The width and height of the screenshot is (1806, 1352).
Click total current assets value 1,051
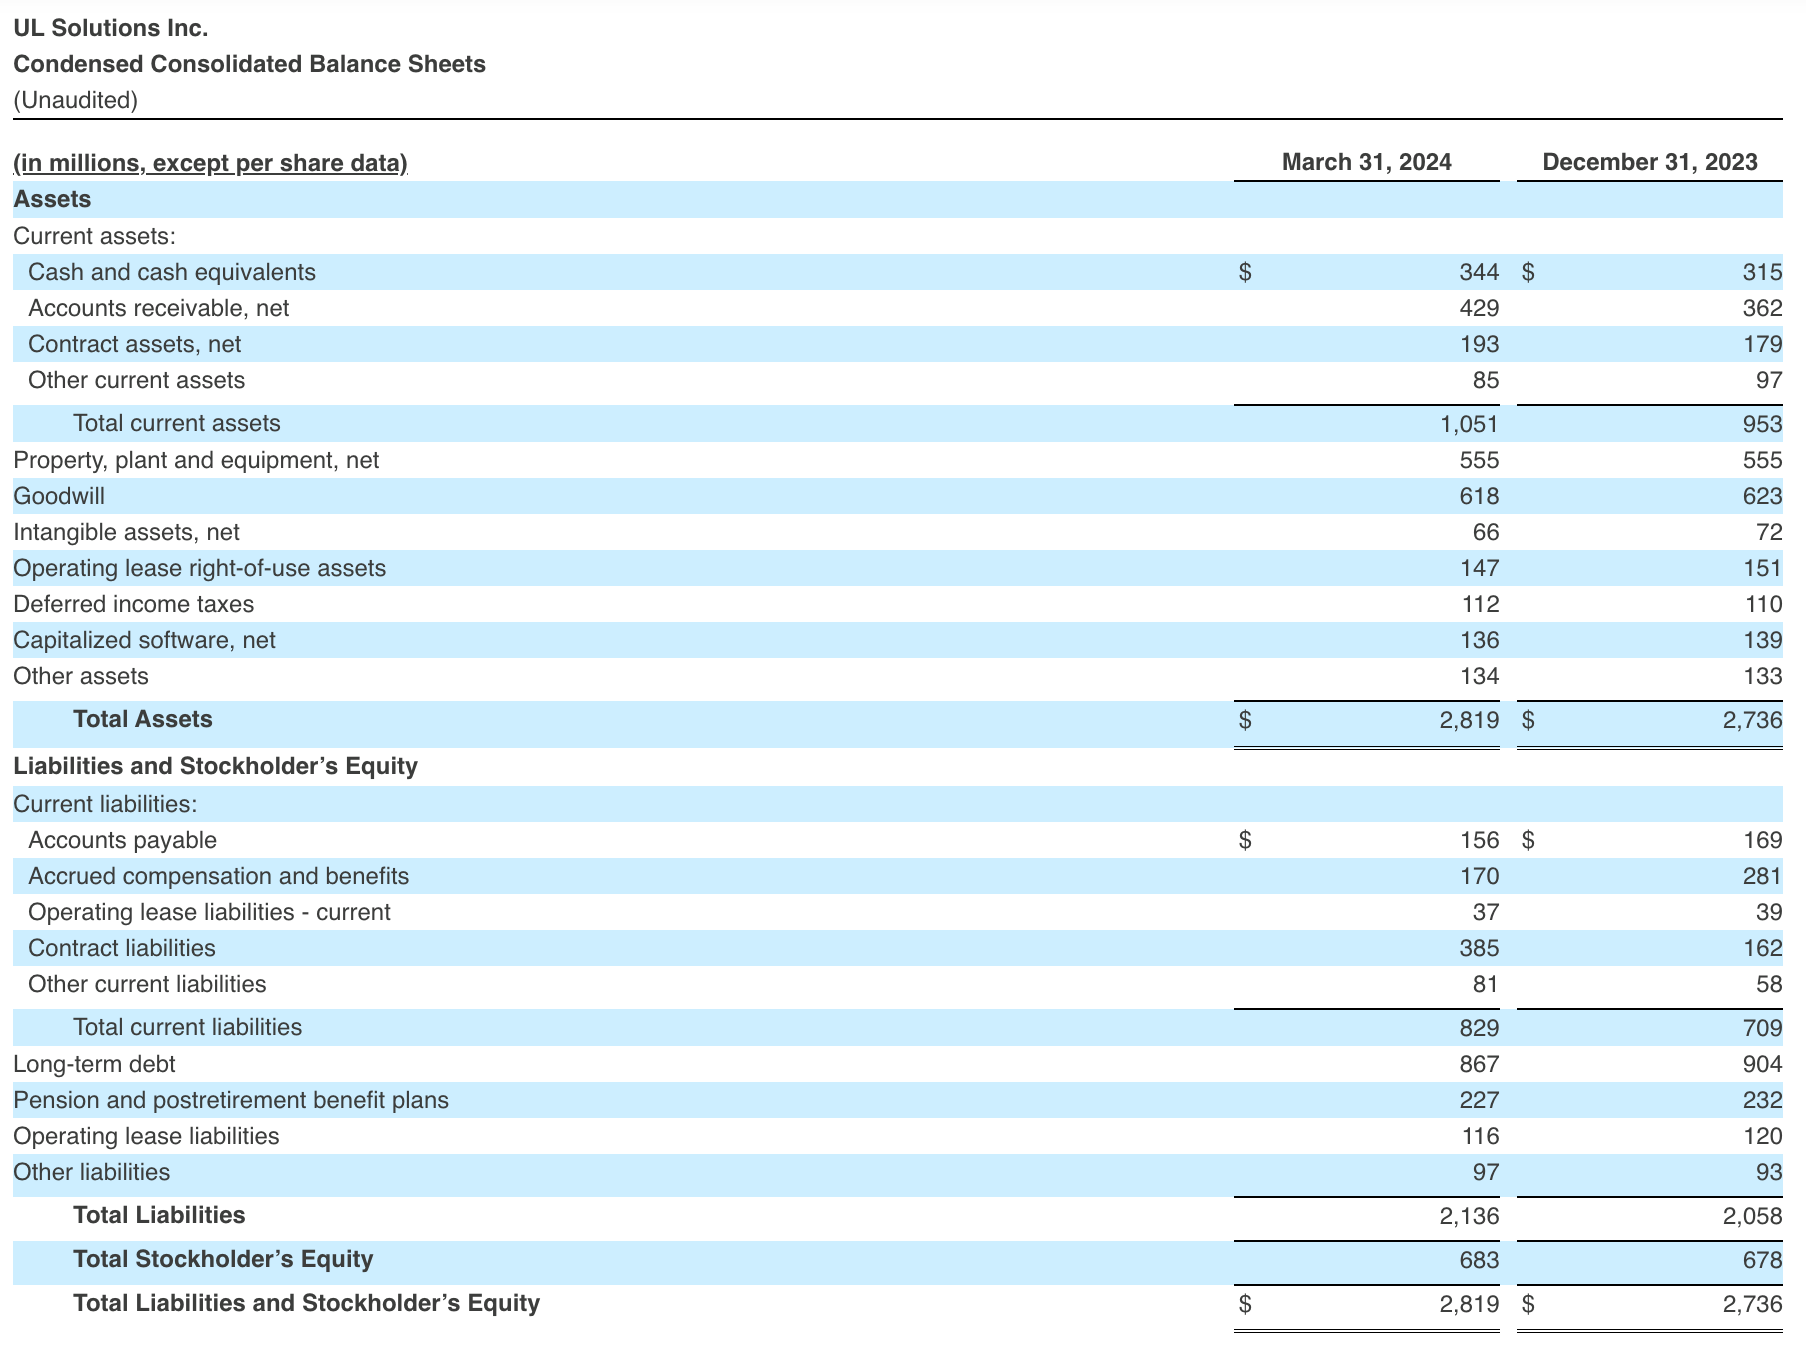tap(1469, 424)
